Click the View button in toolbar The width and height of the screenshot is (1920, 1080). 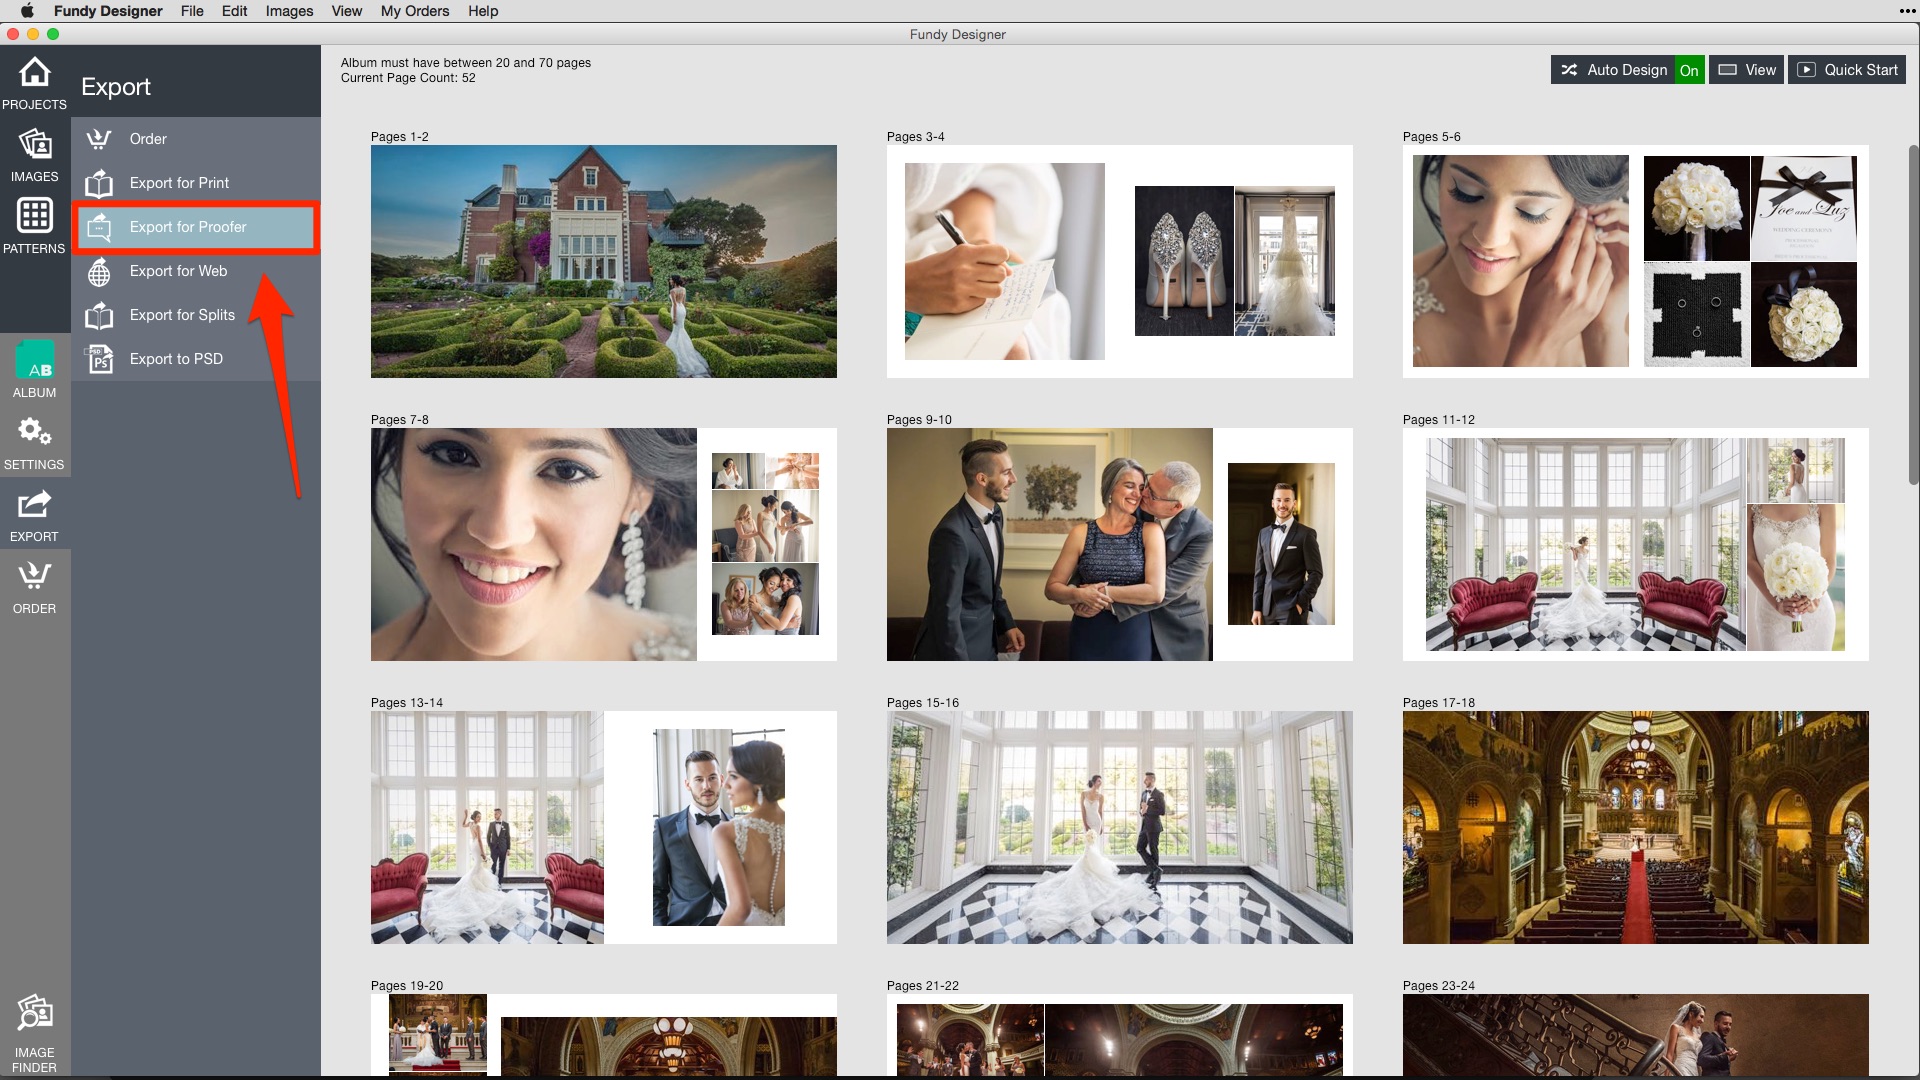(x=1746, y=70)
